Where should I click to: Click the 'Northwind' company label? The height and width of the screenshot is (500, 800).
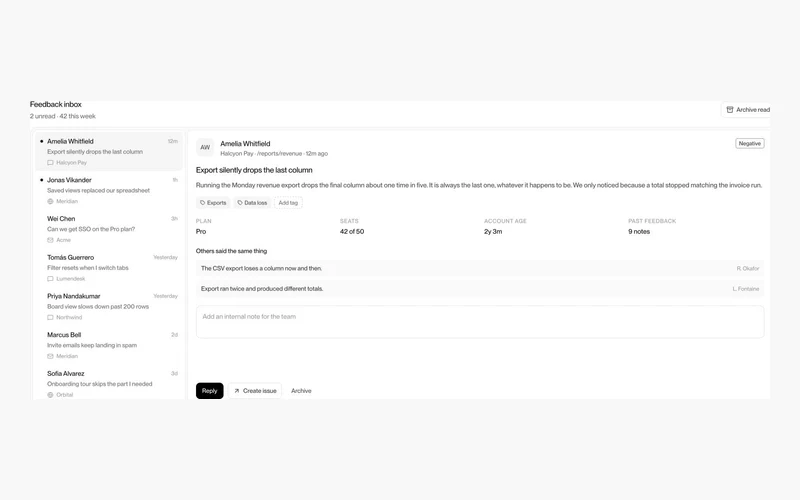click(x=69, y=318)
